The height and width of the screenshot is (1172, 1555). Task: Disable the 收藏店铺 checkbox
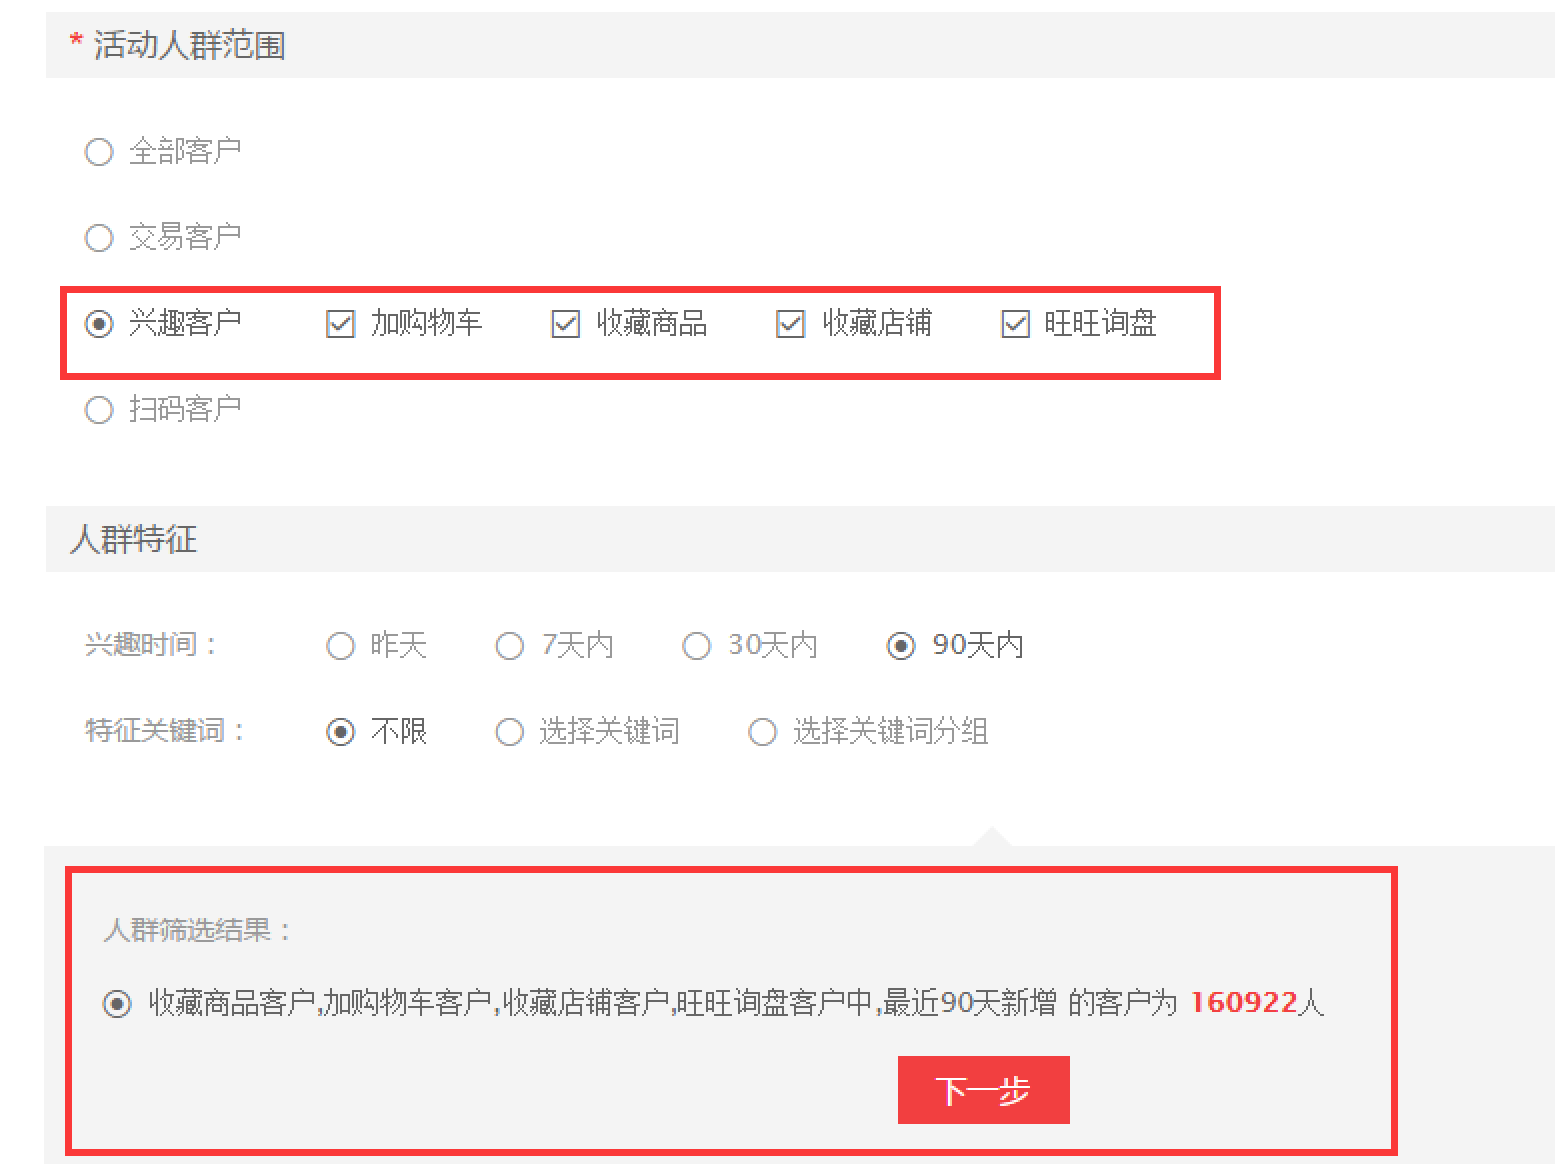(x=791, y=324)
